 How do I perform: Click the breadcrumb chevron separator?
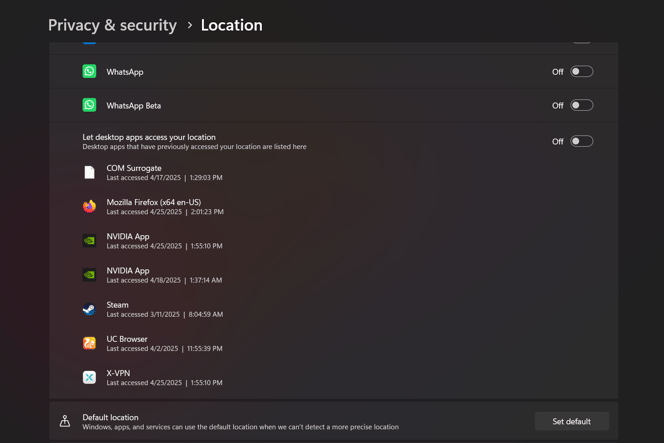tap(190, 25)
